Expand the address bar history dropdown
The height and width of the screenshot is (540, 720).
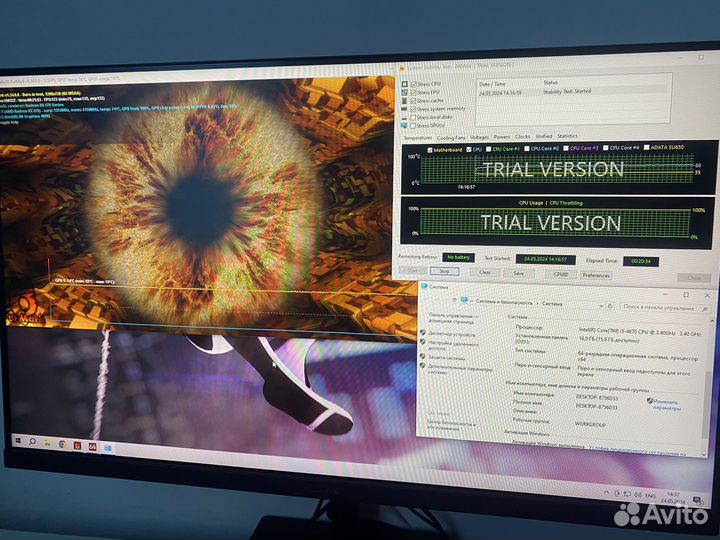click(601, 305)
